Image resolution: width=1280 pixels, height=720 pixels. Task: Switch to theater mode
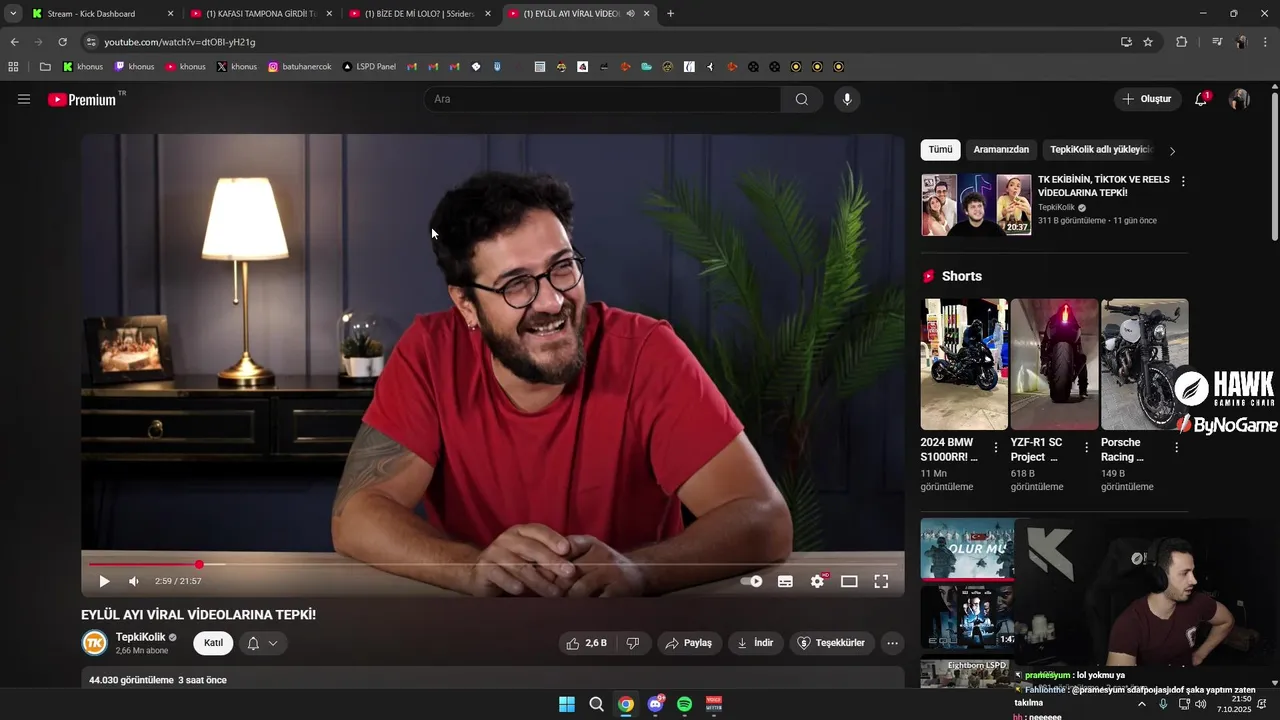click(x=849, y=581)
